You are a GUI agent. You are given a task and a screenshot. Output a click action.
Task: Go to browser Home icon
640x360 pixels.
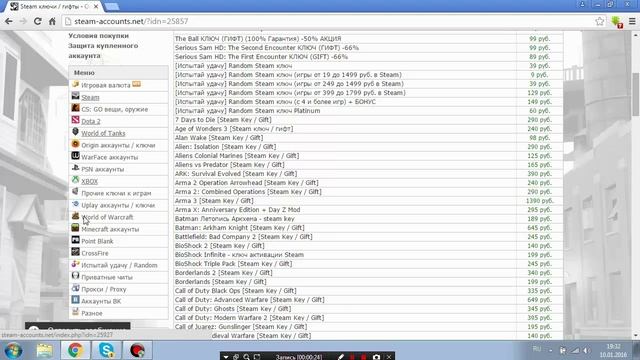[x=52, y=21]
